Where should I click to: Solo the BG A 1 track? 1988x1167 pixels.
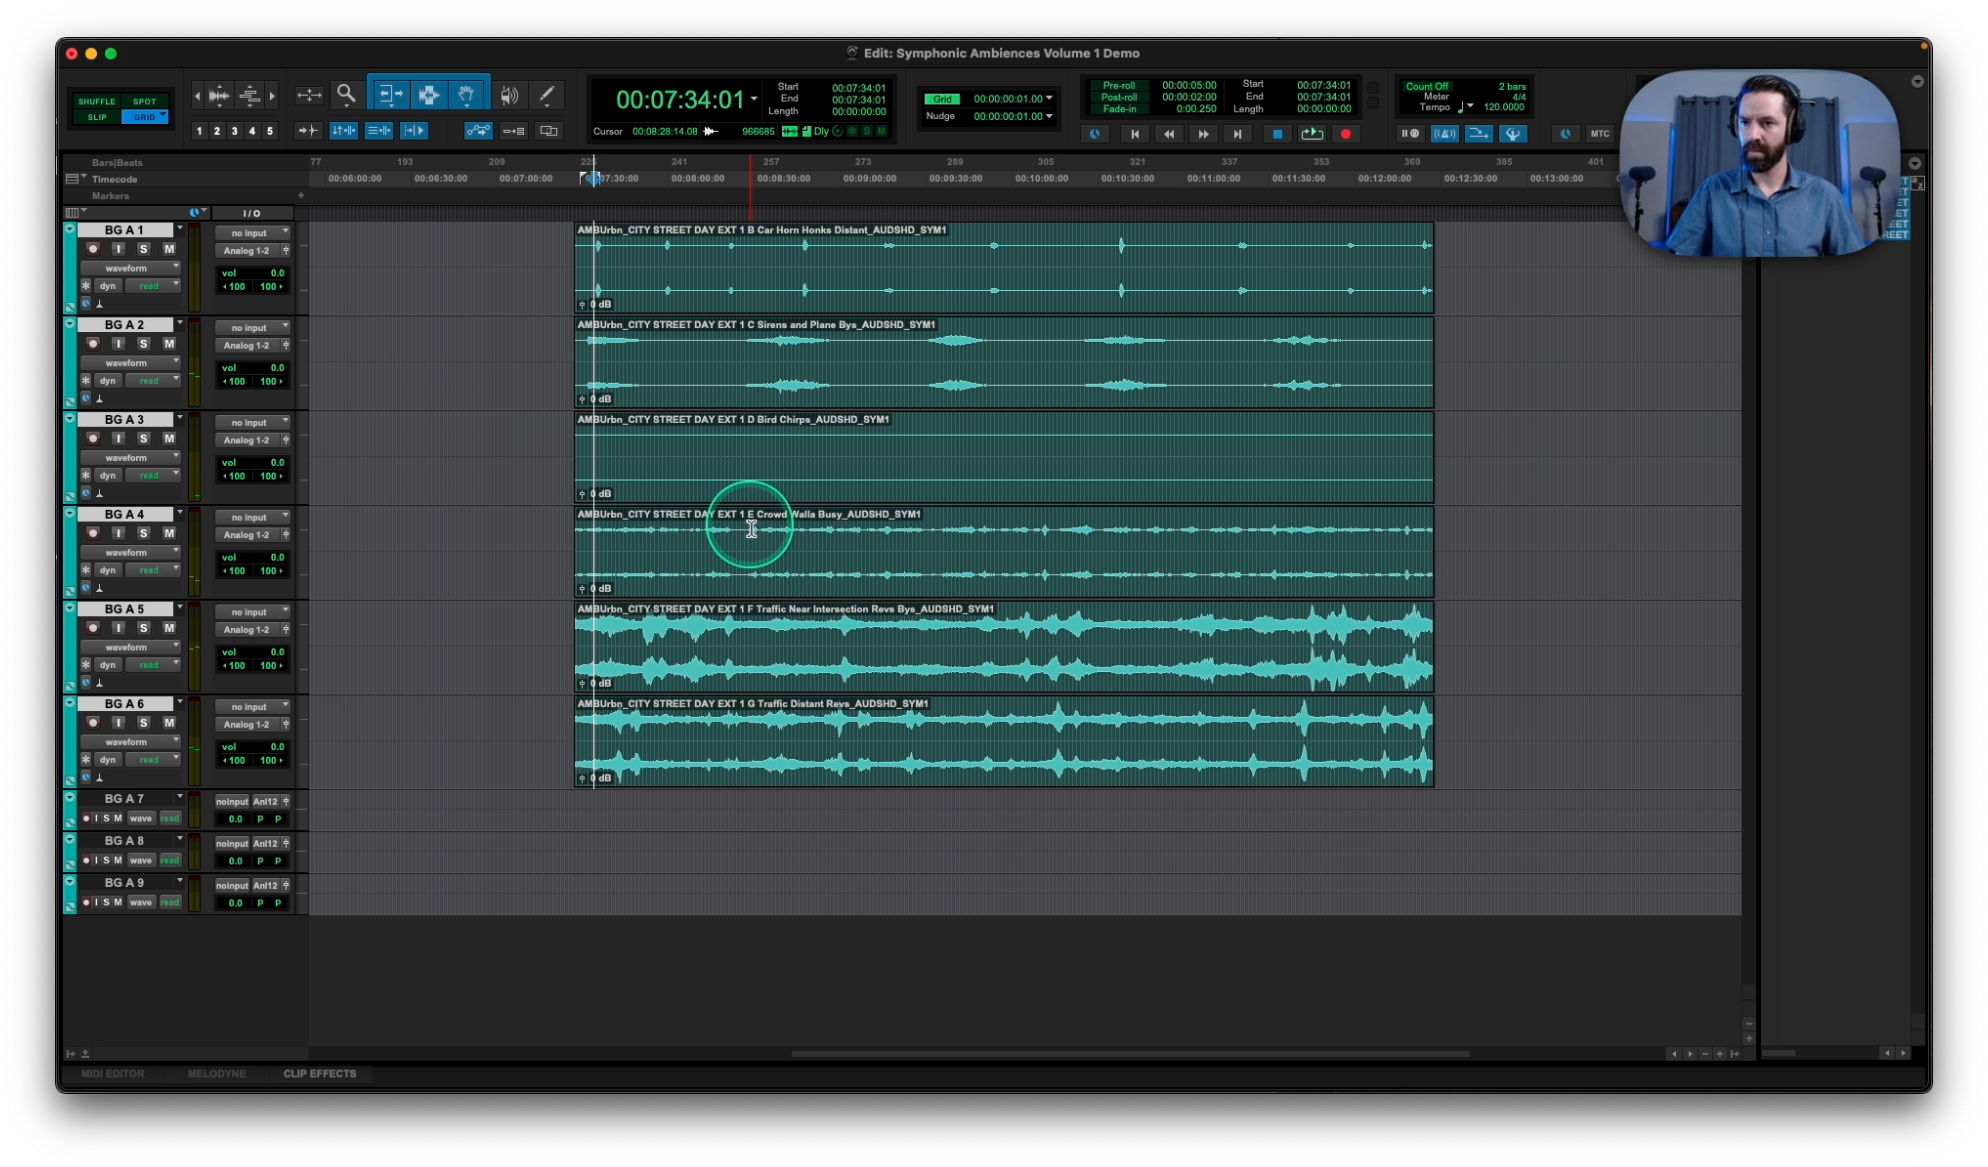143,249
